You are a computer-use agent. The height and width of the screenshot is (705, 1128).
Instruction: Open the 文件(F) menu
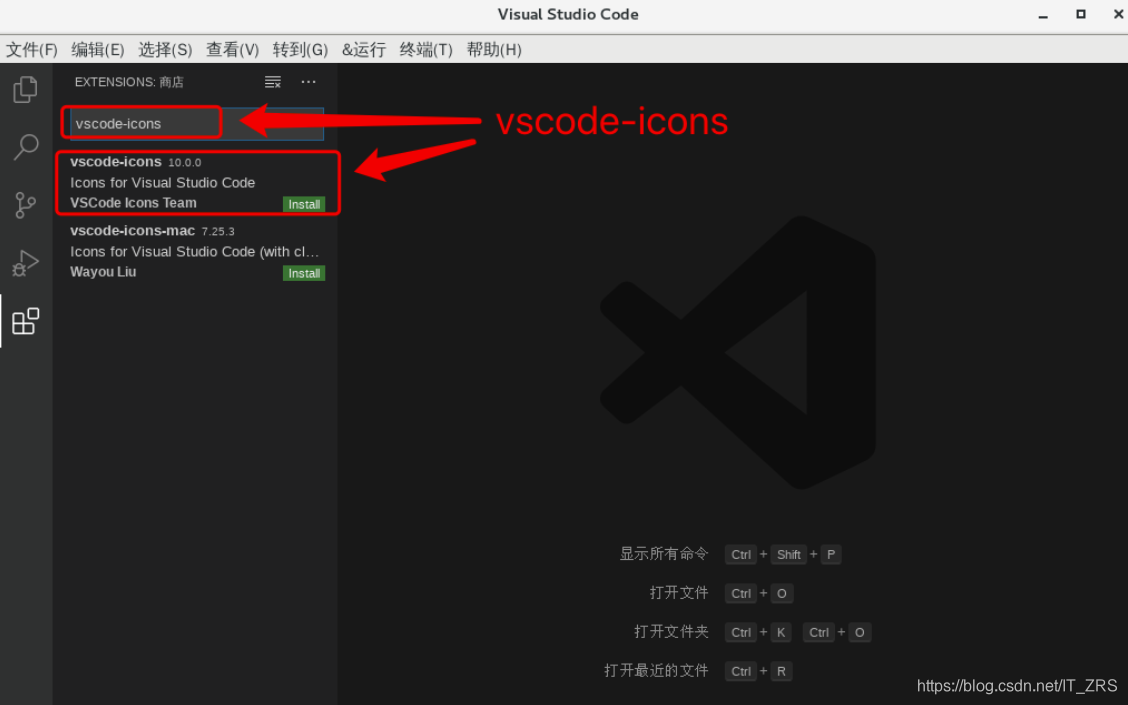click(x=32, y=50)
